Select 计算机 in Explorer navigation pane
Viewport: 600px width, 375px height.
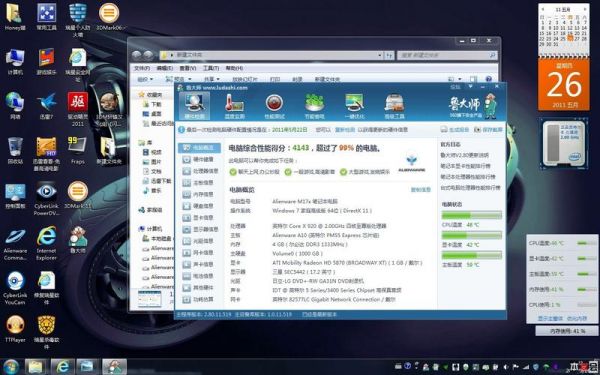(x=150, y=229)
